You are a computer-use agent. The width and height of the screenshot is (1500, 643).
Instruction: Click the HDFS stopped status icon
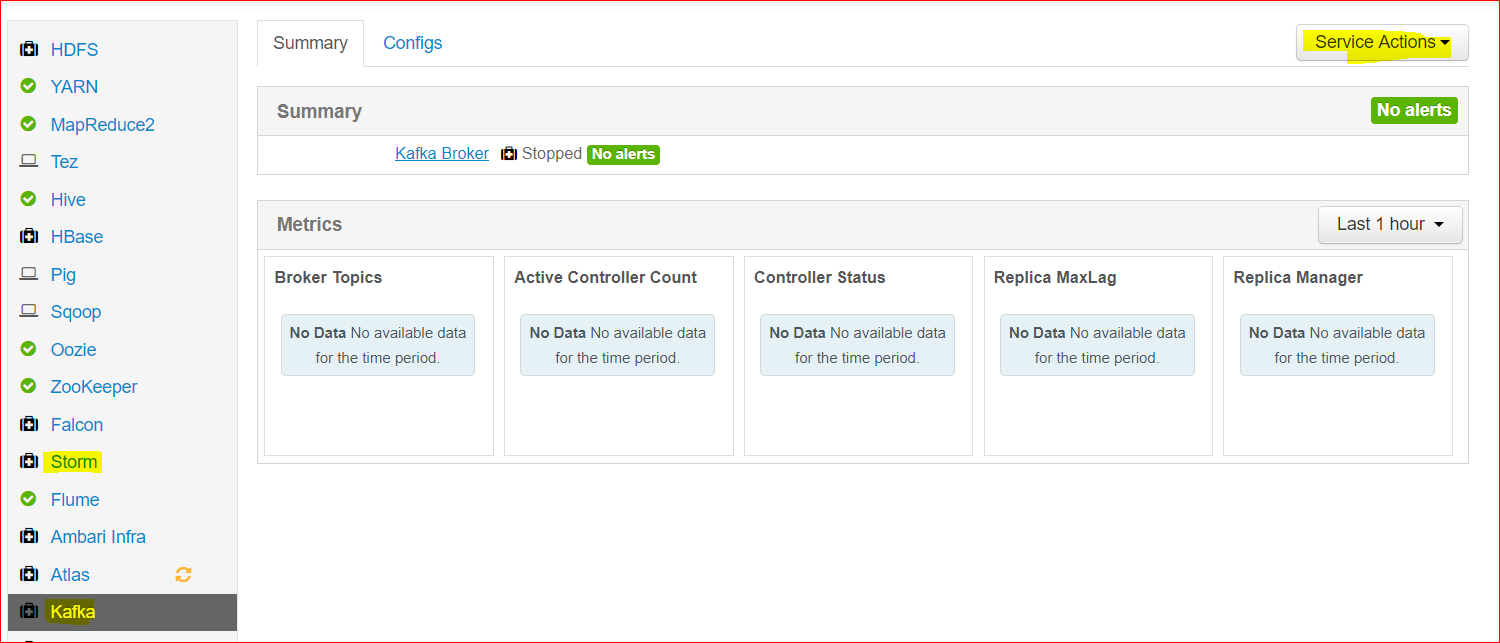[x=29, y=49]
